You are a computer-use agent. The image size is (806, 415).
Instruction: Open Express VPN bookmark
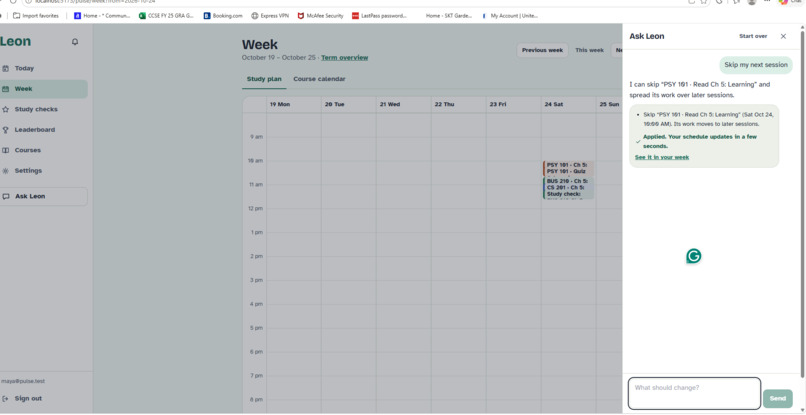tap(270, 16)
